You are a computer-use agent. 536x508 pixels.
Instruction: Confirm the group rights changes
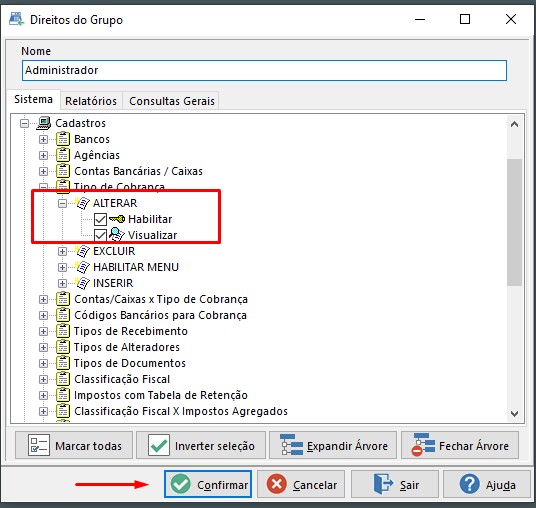click(x=208, y=484)
